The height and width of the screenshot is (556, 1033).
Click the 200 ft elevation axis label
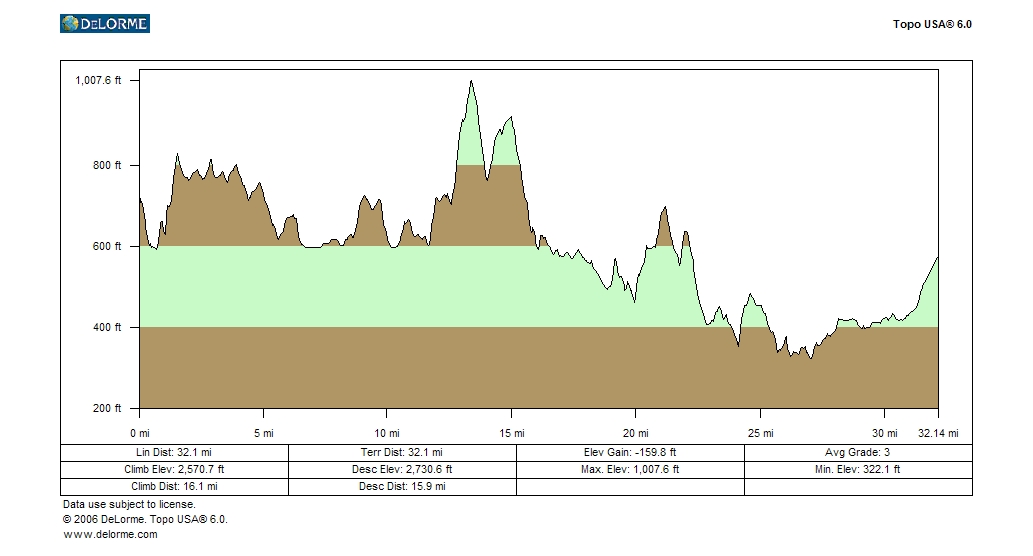point(109,408)
